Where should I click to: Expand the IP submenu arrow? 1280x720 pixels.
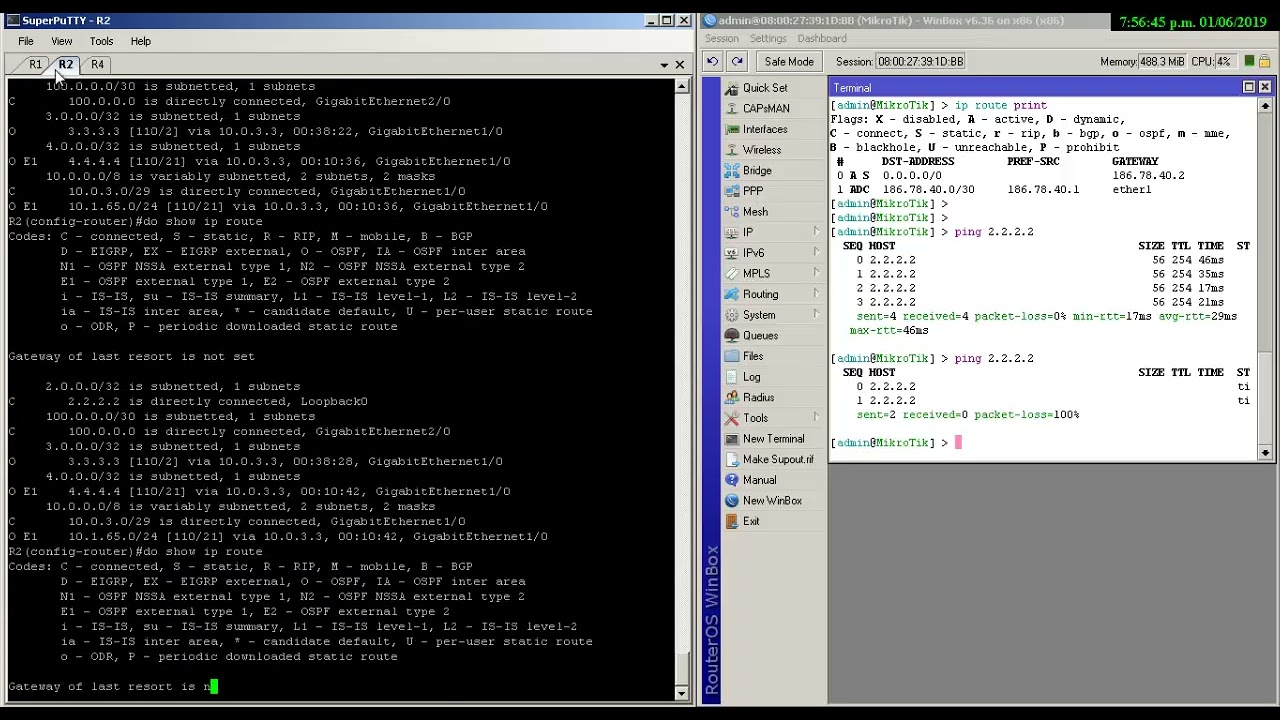pos(816,233)
